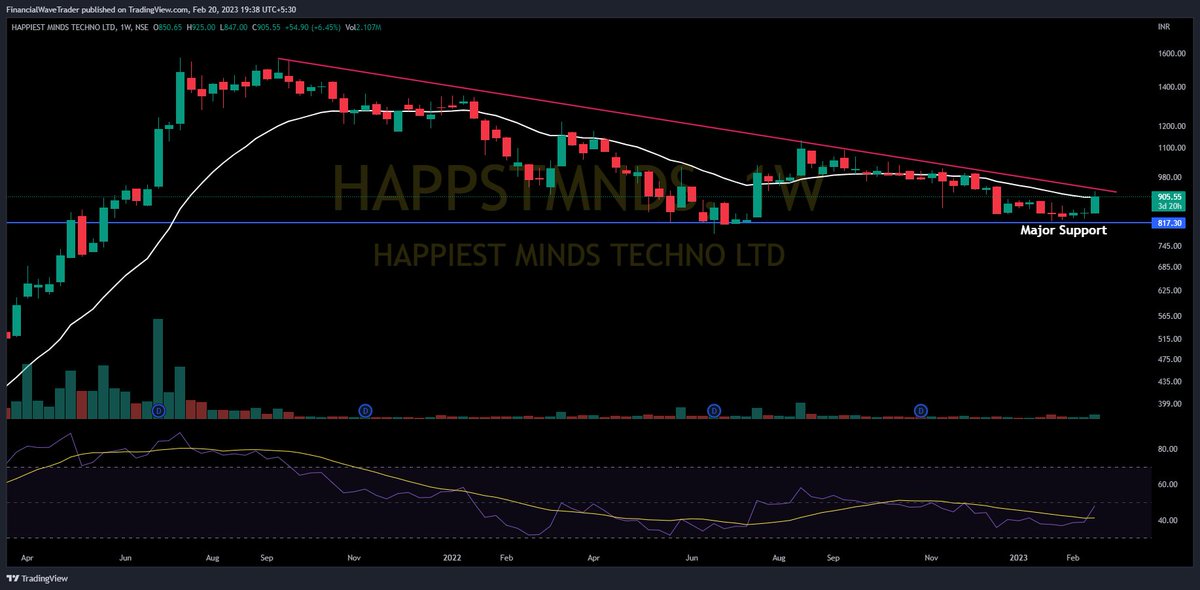Click the 1200.00 price axis label
The height and width of the screenshot is (590, 1200).
1170,126
